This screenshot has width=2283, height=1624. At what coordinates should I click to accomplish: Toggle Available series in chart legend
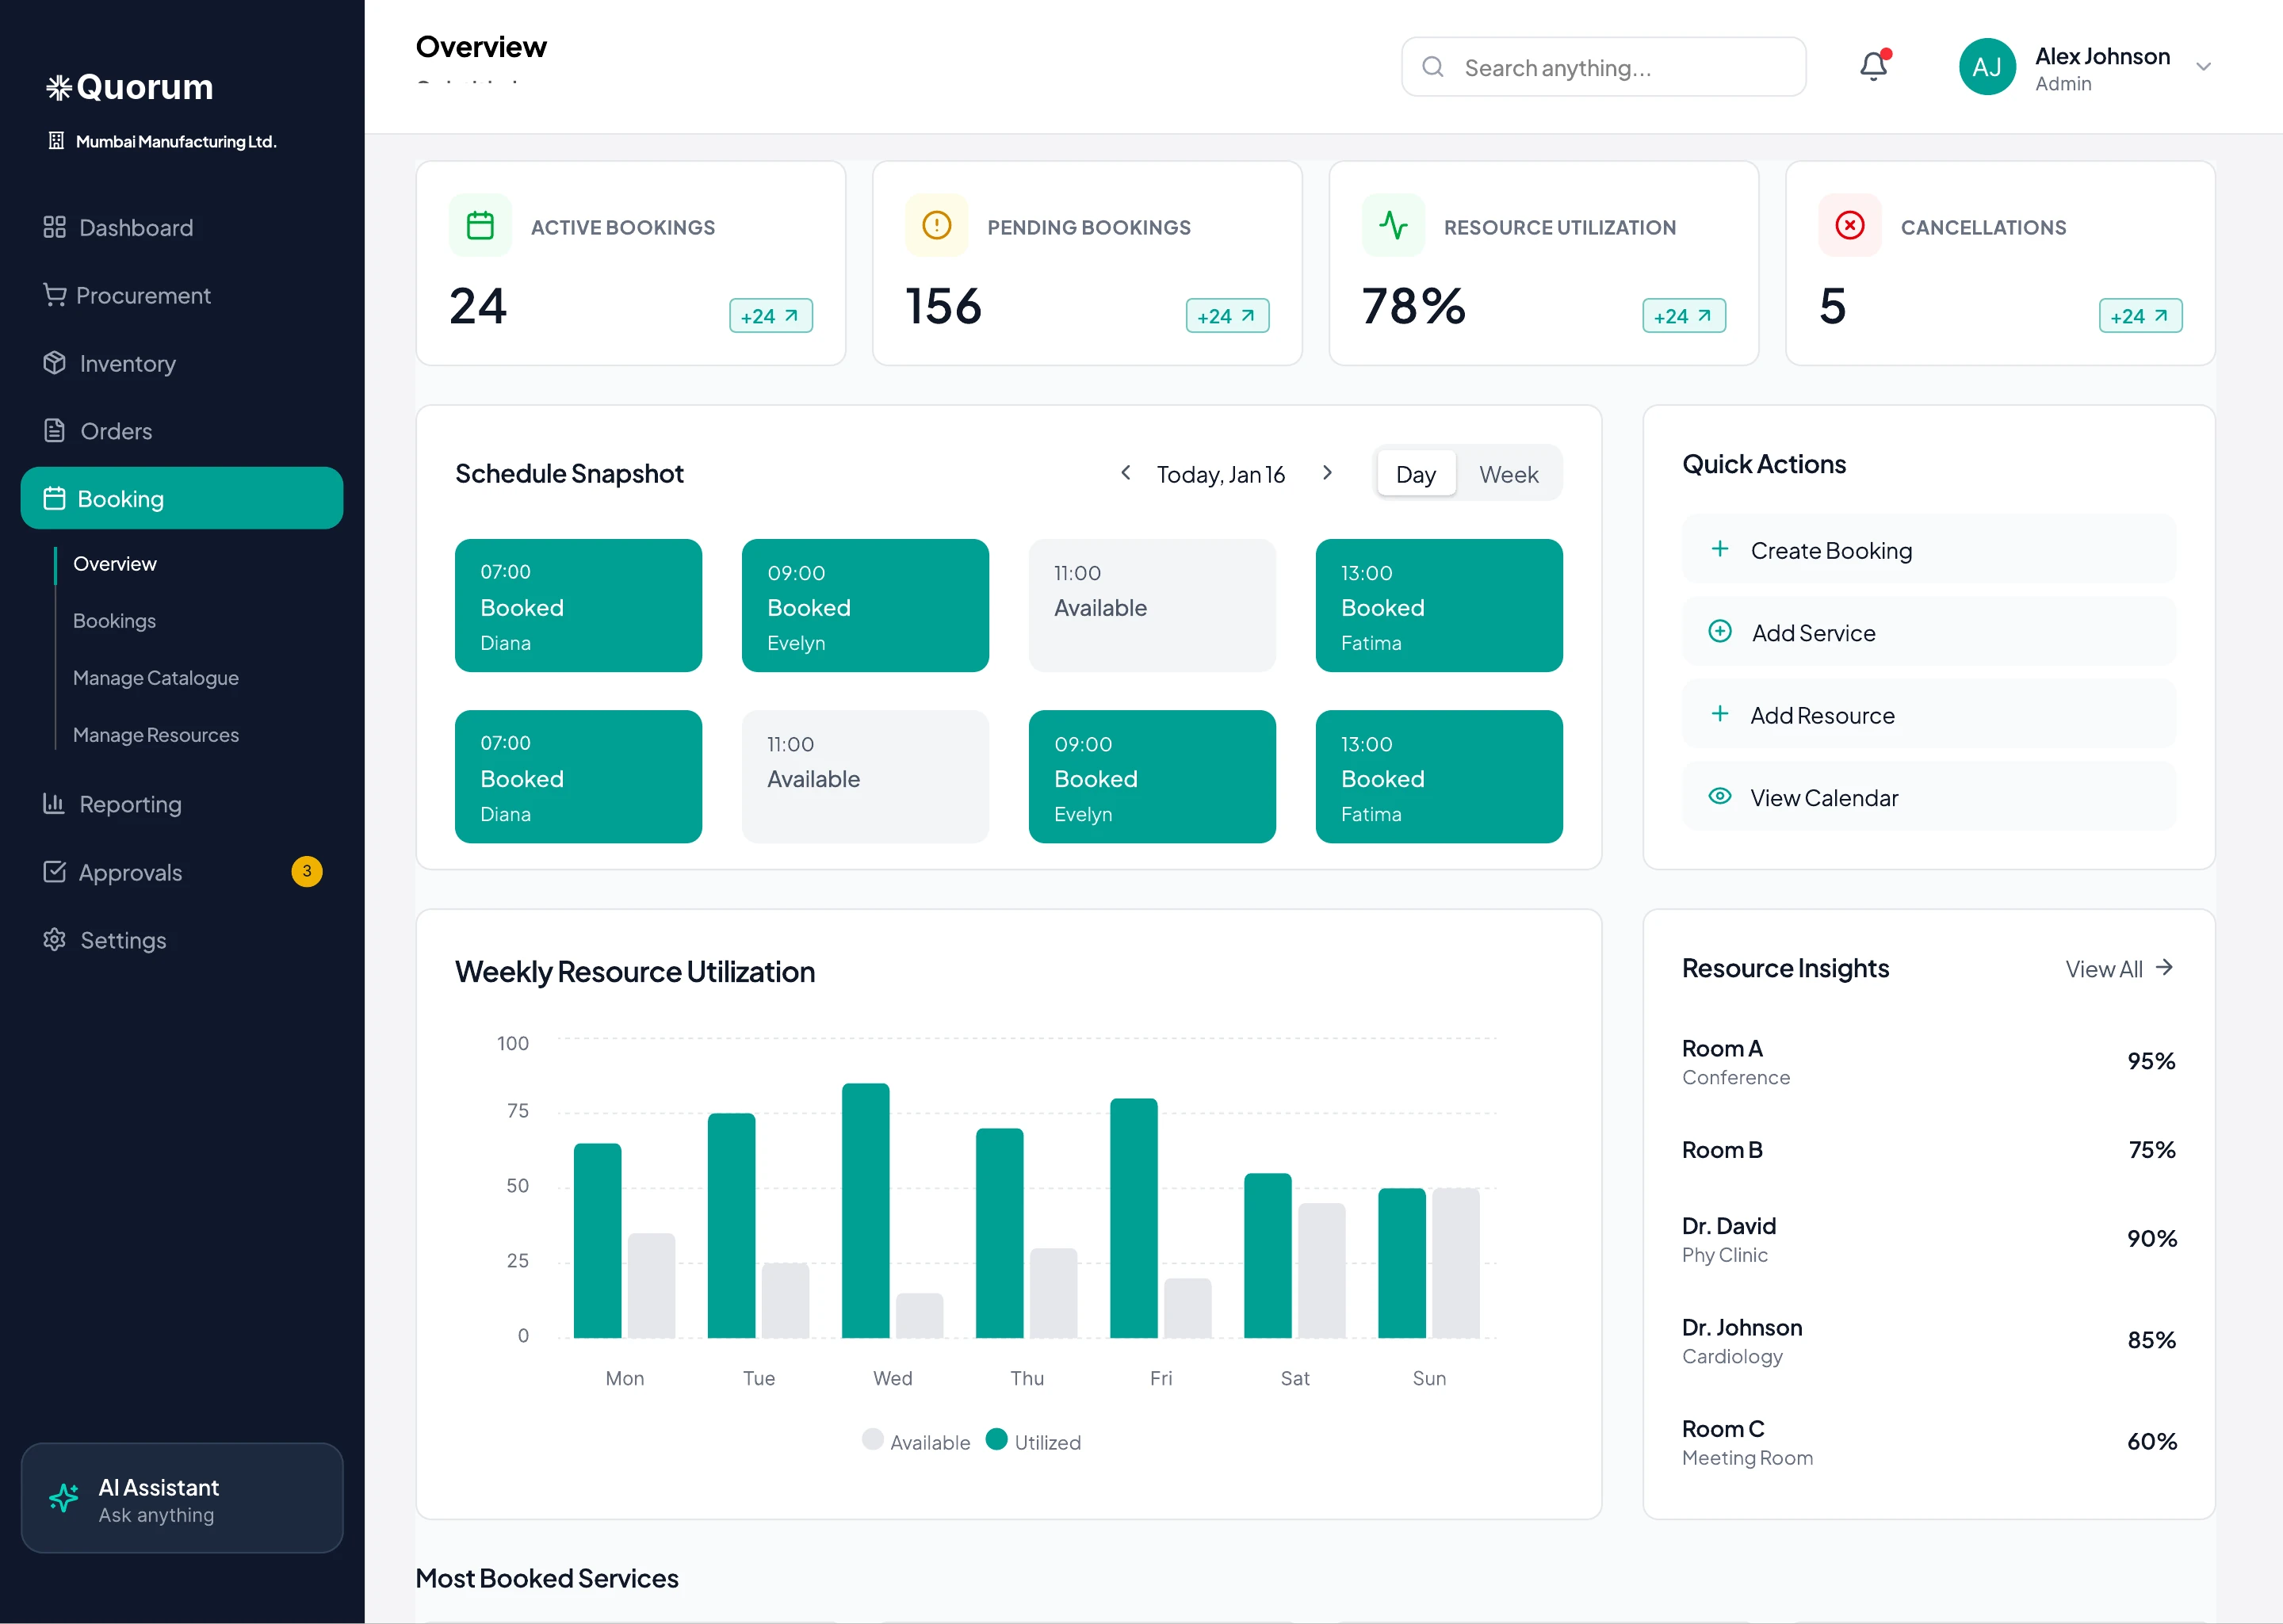click(915, 1441)
